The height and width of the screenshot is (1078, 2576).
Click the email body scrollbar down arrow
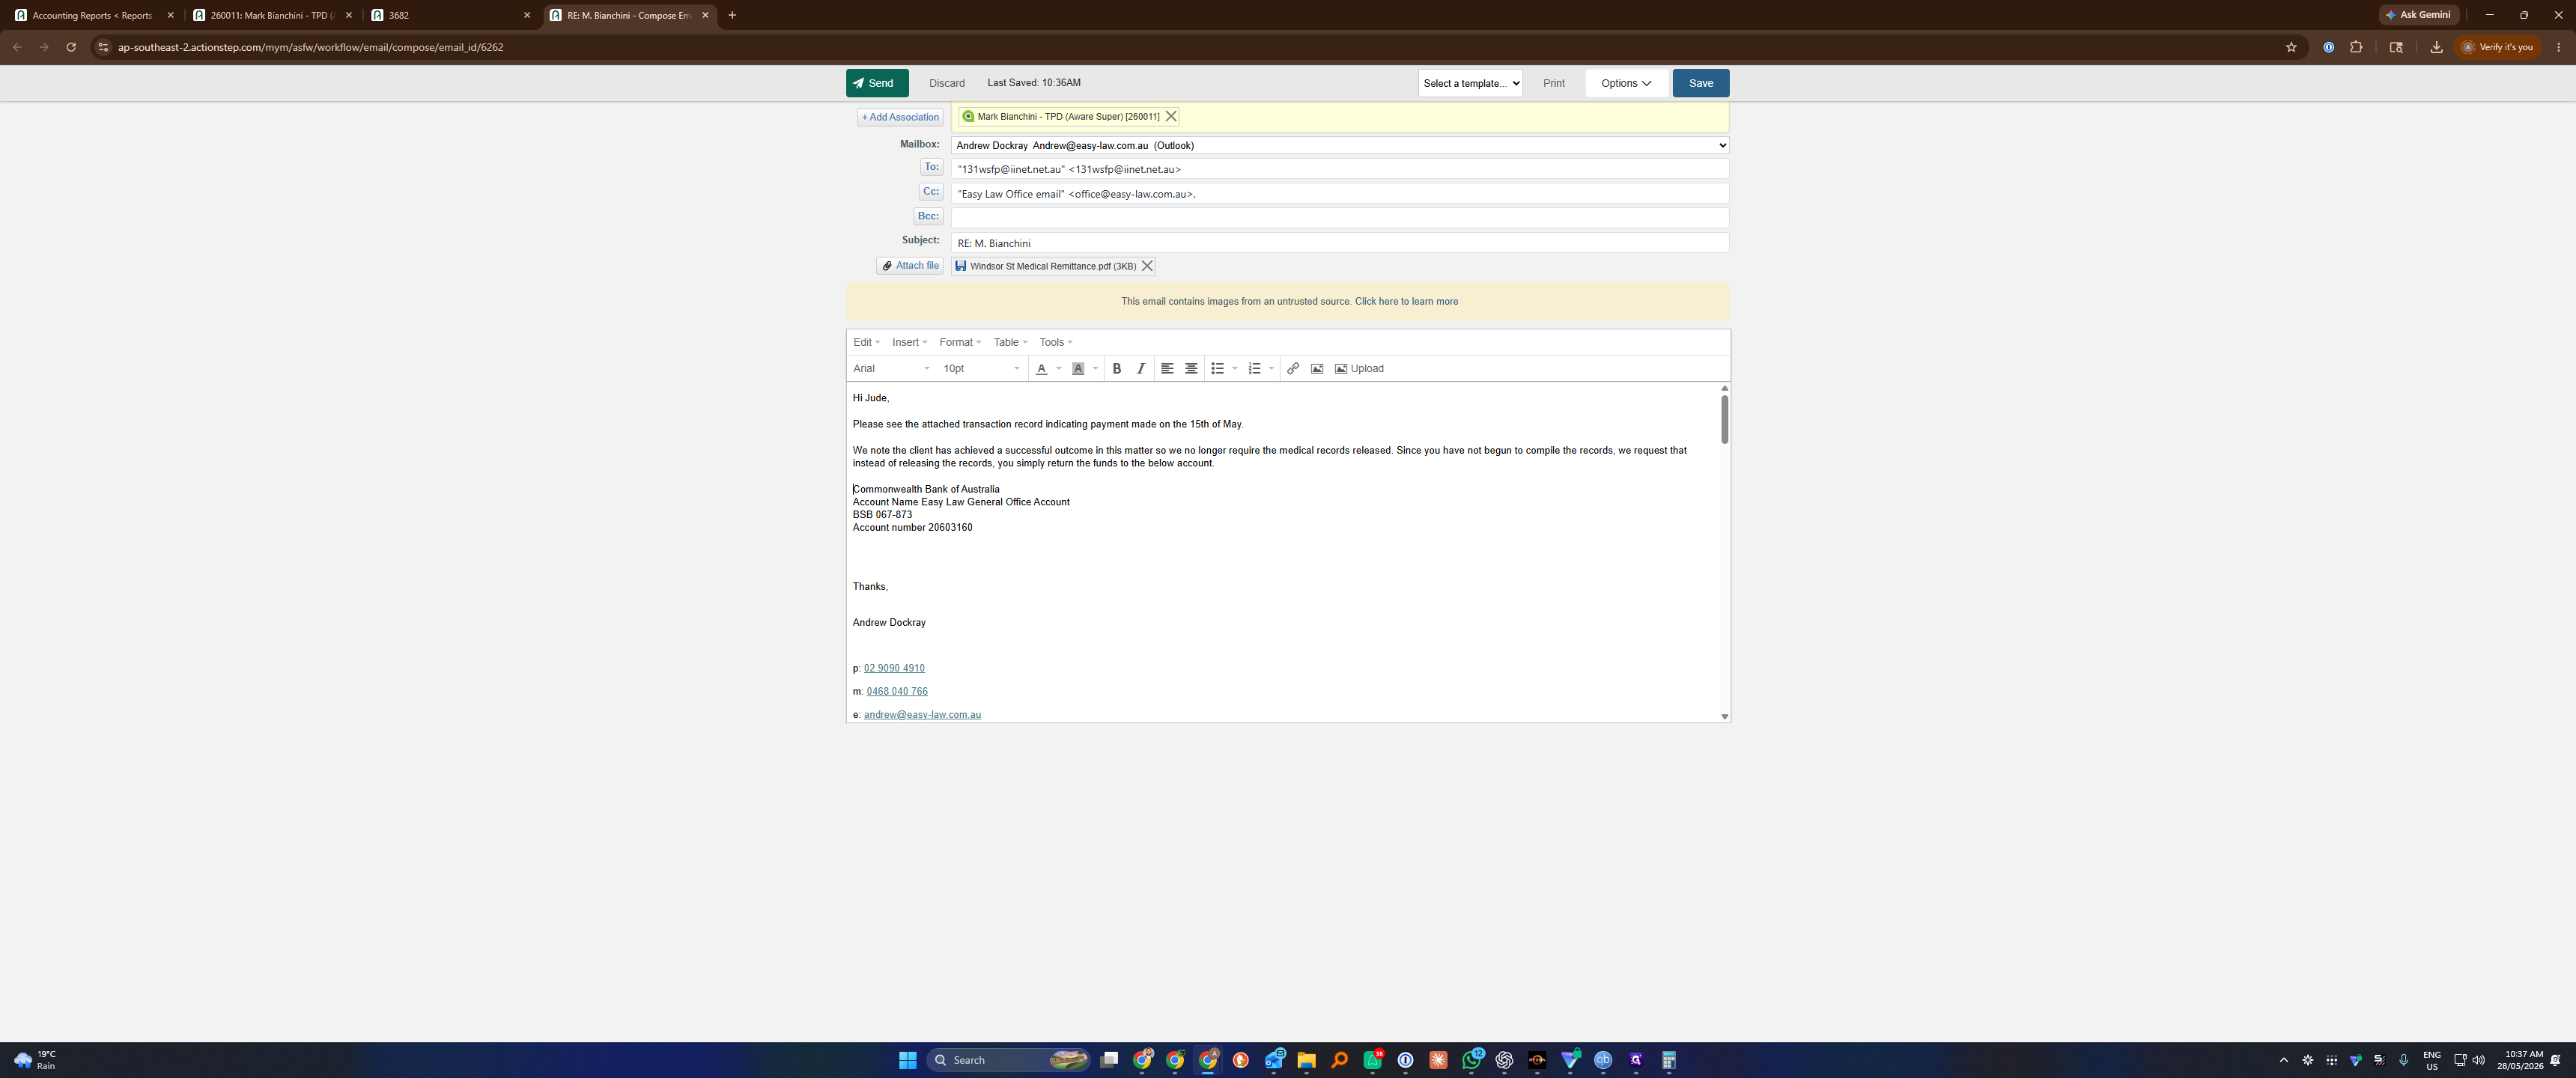coord(1724,716)
